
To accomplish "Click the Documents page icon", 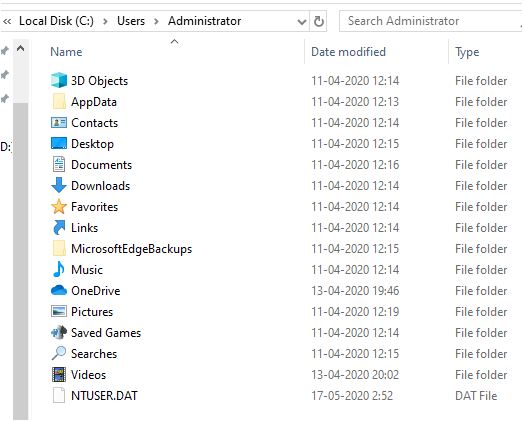I will click(59, 164).
